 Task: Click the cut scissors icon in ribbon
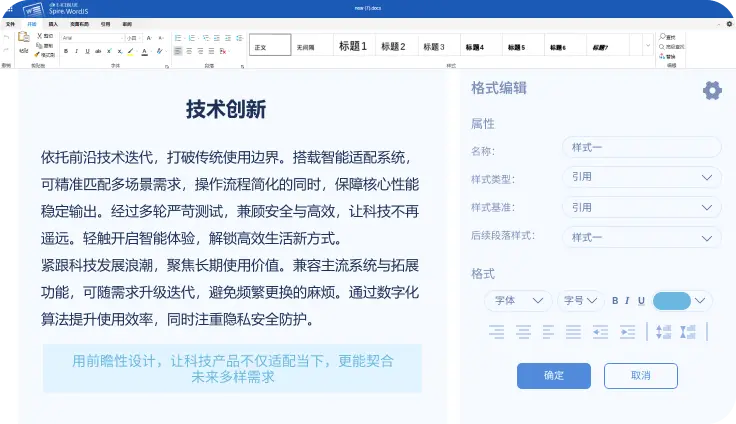point(40,36)
